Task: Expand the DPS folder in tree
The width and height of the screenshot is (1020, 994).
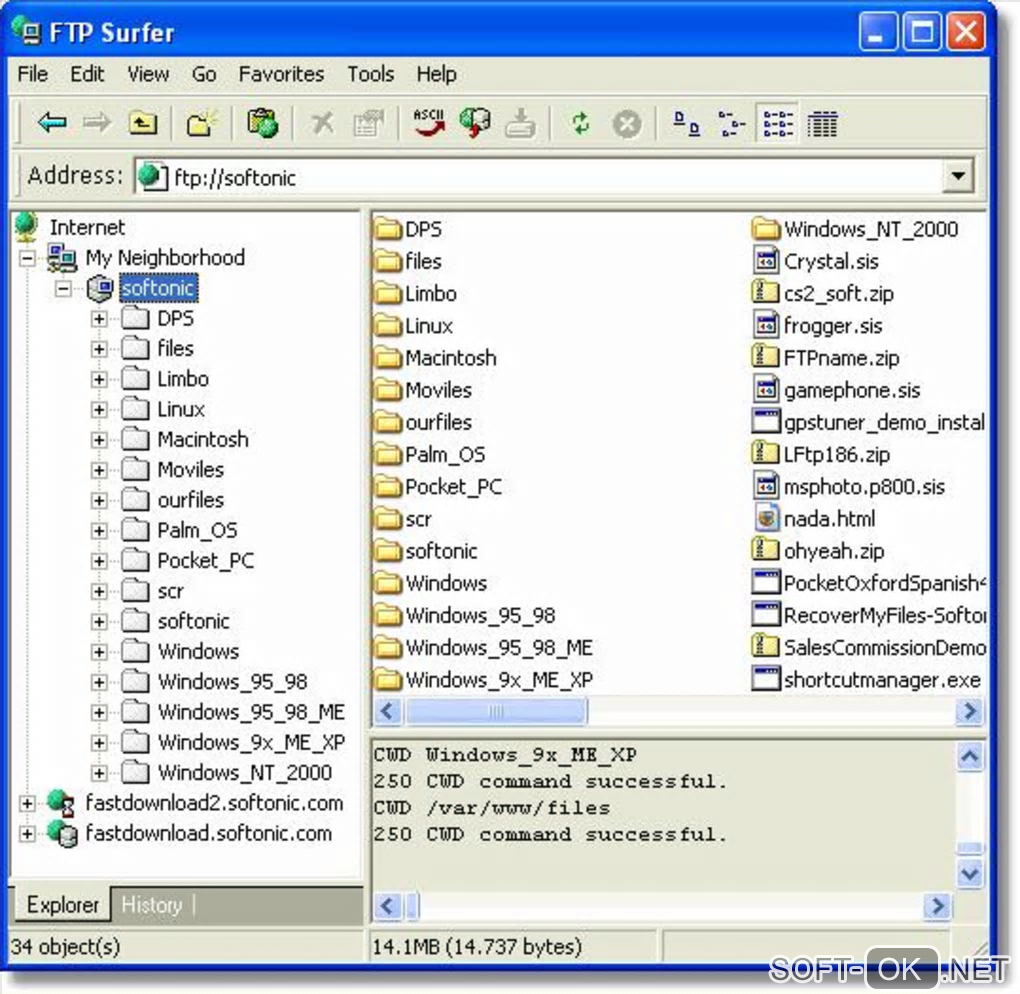Action: 99,319
